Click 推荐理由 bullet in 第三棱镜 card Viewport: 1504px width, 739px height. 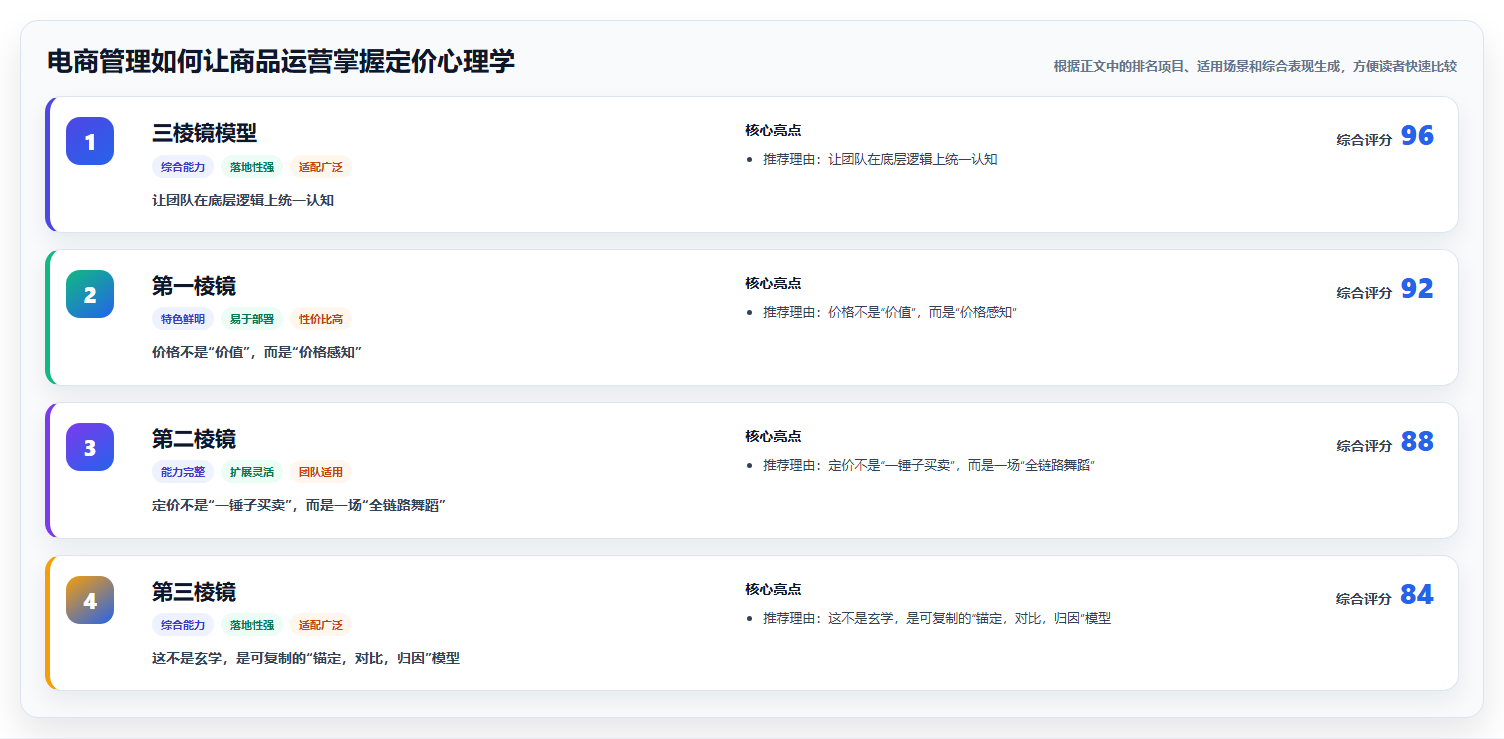pyautogui.click(x=937, y=618)
